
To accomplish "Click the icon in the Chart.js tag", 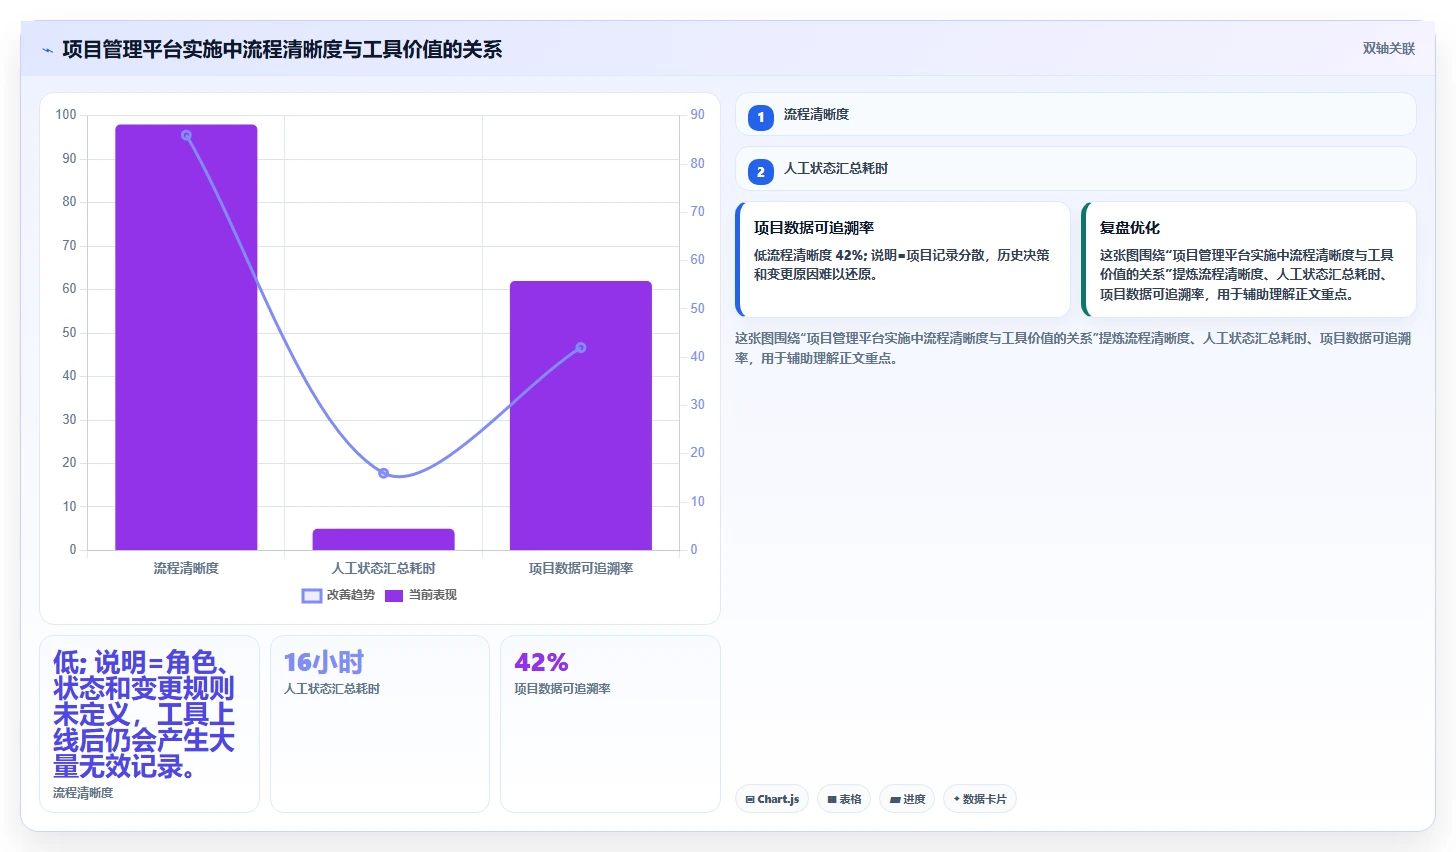I will point(750,800).
